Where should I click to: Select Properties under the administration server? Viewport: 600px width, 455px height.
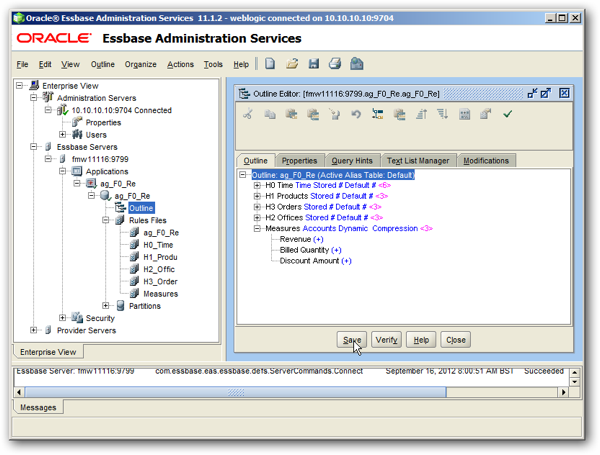tap(103, 122)
